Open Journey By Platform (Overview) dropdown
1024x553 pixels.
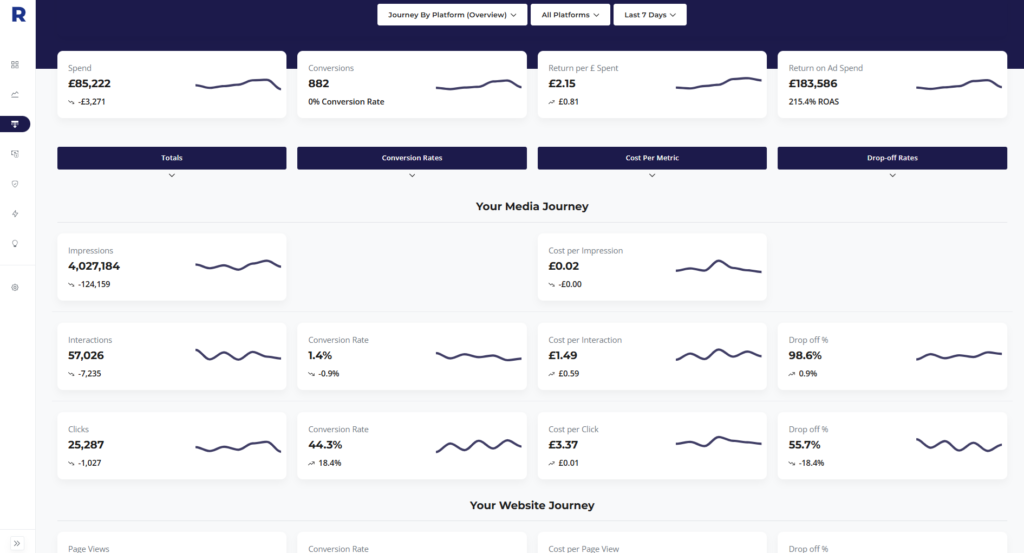[x=452, y=15]
